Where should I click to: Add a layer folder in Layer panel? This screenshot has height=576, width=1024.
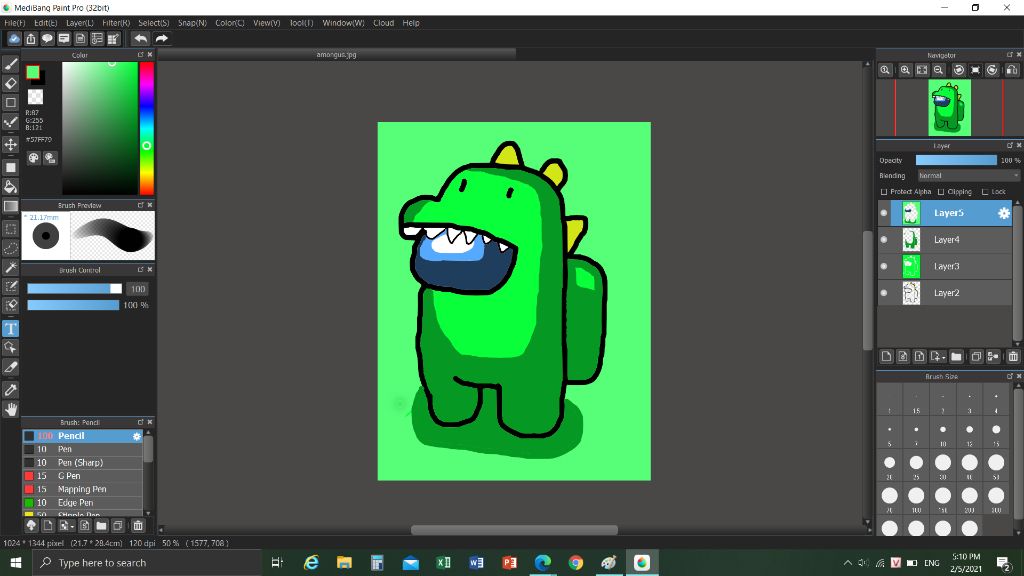coord(956,357)
